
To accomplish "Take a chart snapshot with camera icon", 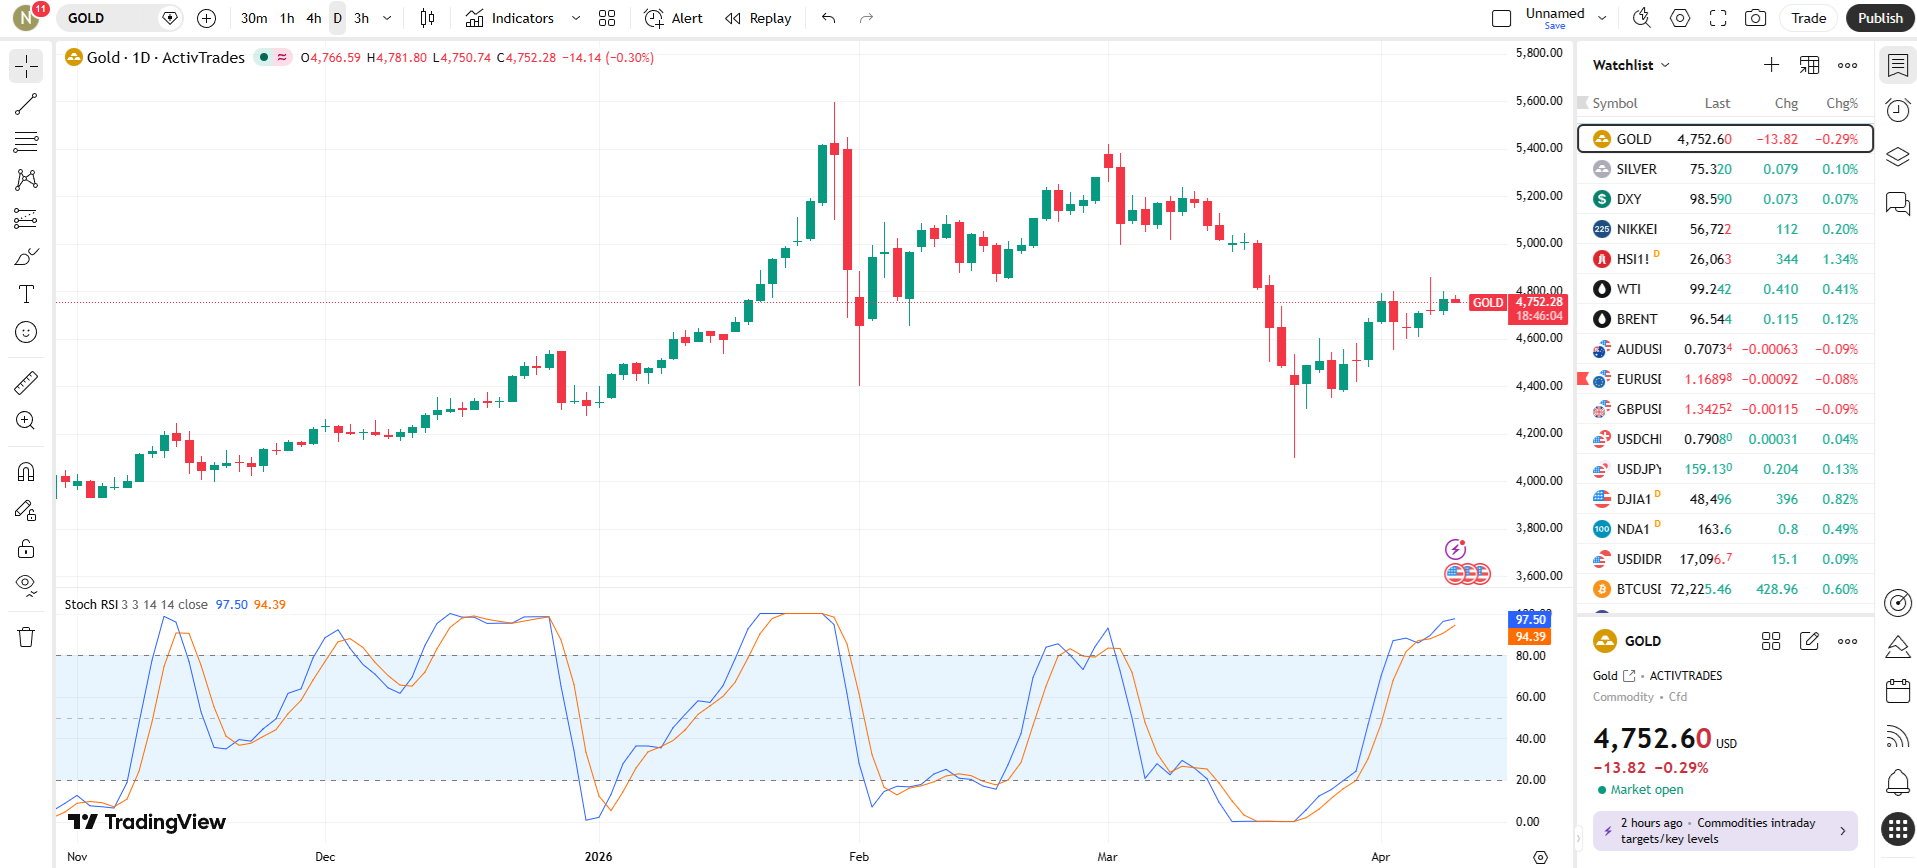I will tap(1755, 18).
